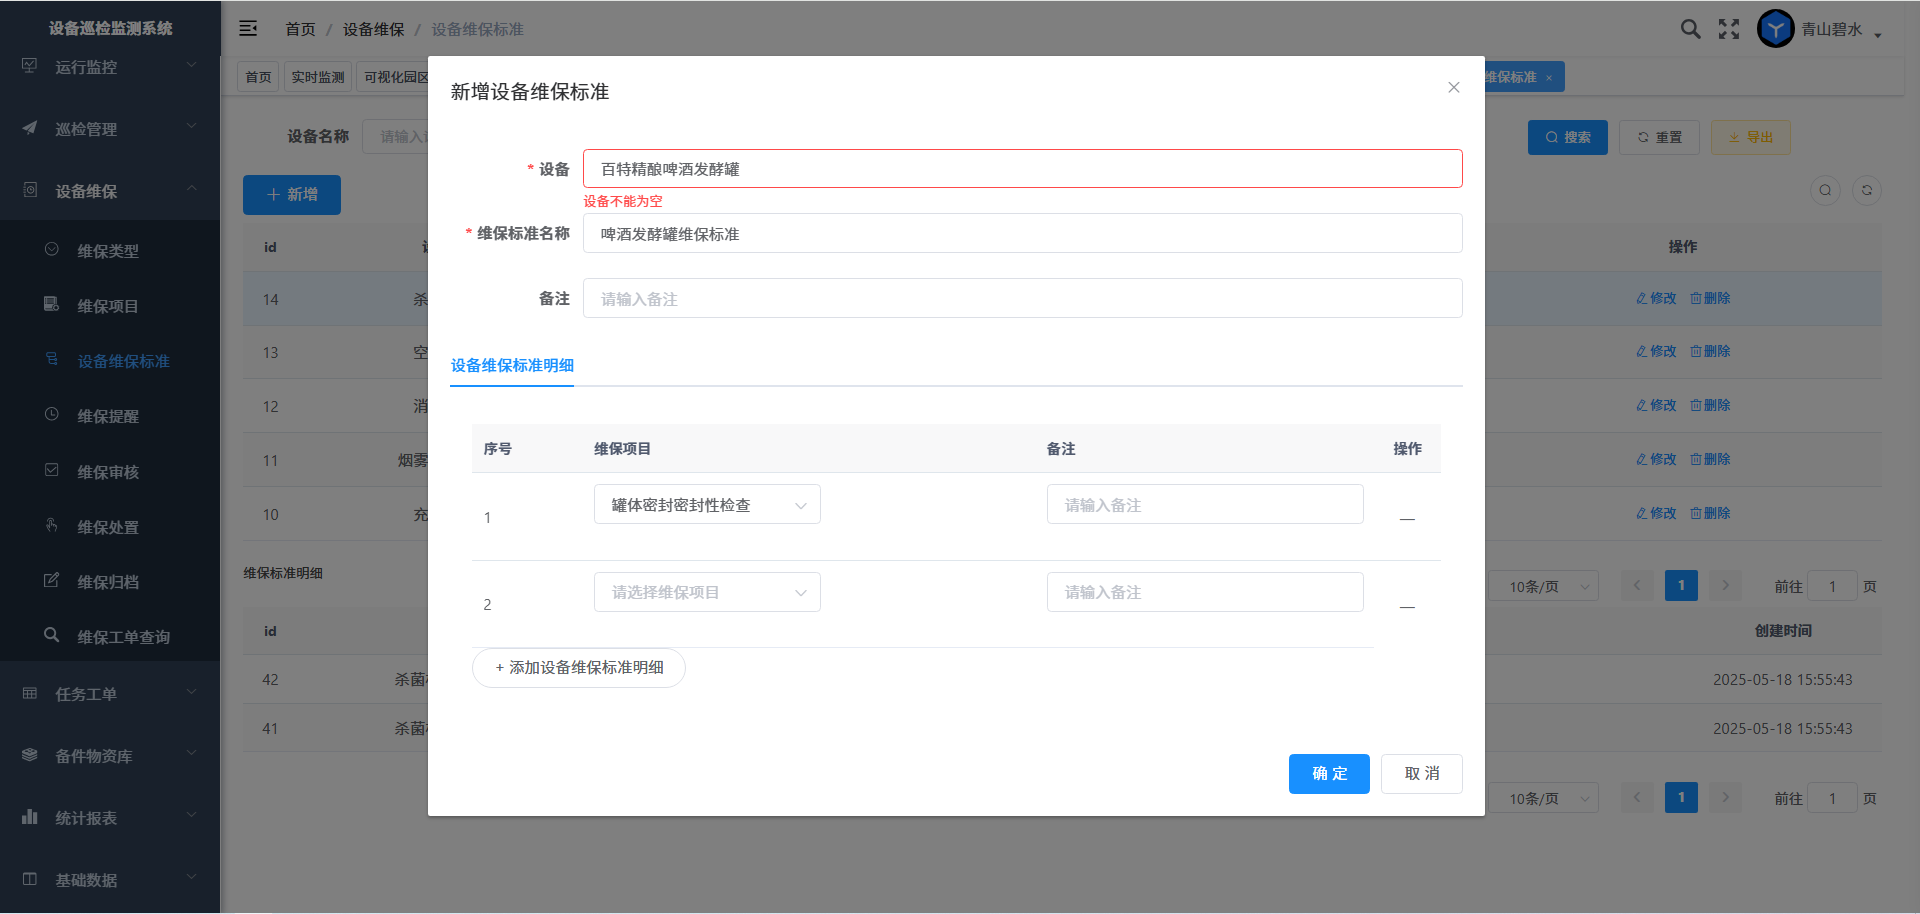Image resolution: width=1920 pixels, height=914 pixels.
Task: Close the dialog with the X icon
Action: pyautogui.click(x=1453, y=88)
